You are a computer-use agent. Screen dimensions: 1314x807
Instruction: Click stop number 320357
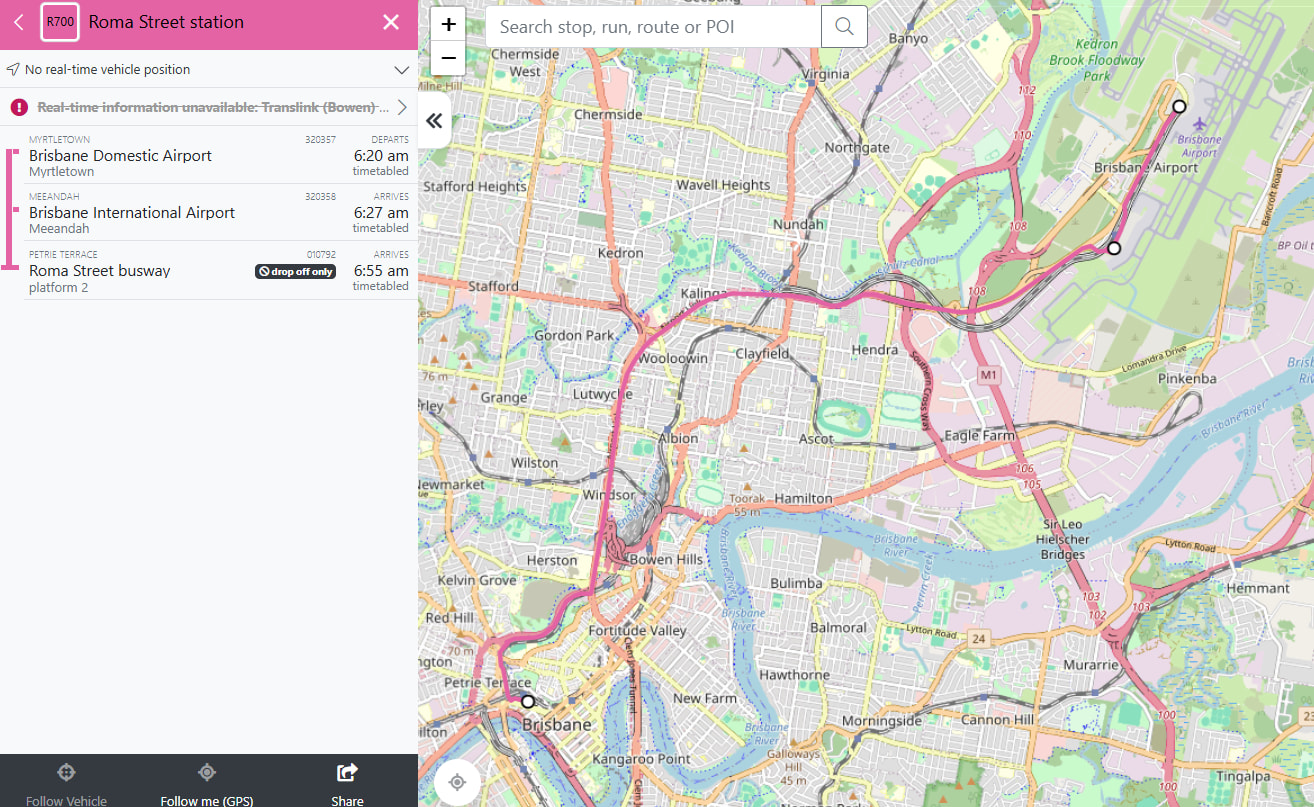point(320,140)
